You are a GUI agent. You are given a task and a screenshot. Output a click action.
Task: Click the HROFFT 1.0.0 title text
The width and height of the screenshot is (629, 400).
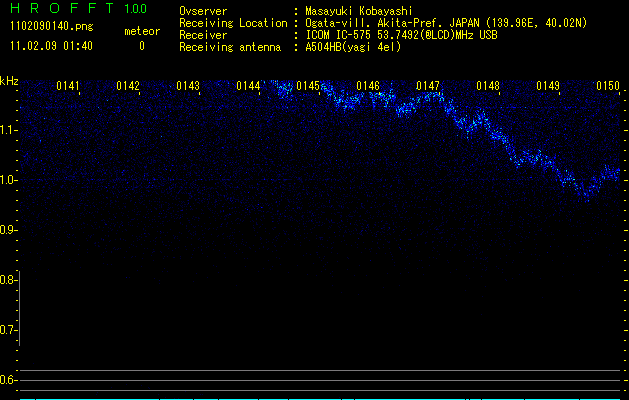point(79,8)
